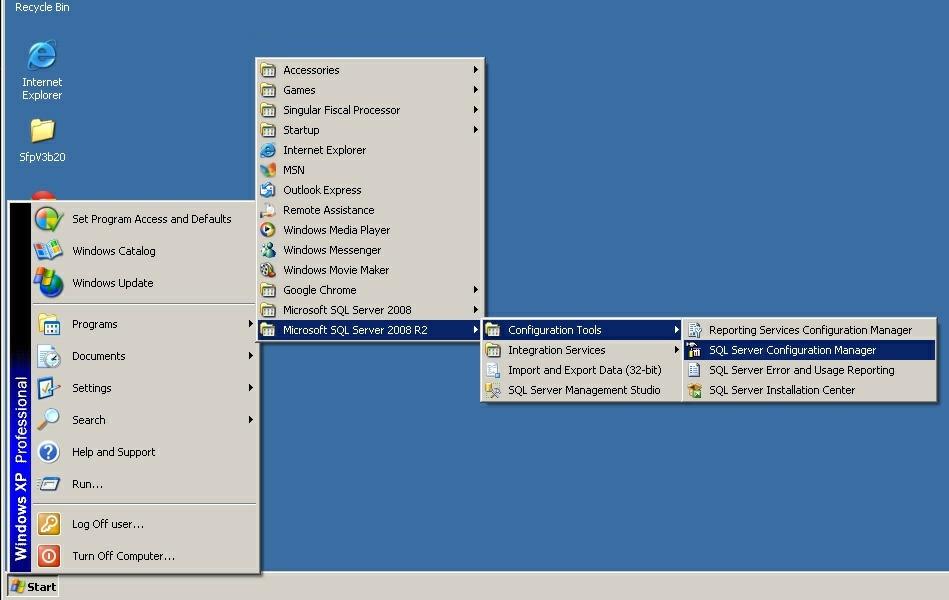Expand Settings submenu arrow
The width and height of the screenshot is (949, 600).
pyautogui.click(x=250, y=387)
